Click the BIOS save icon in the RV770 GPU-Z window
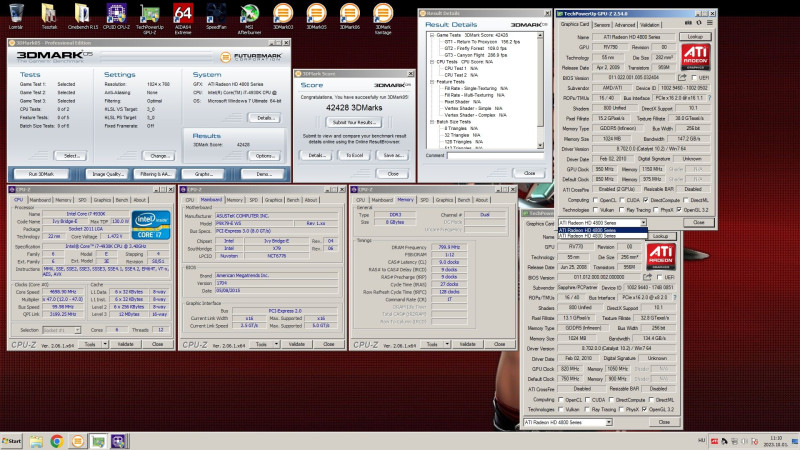800x450 pixels. (647, 277)
